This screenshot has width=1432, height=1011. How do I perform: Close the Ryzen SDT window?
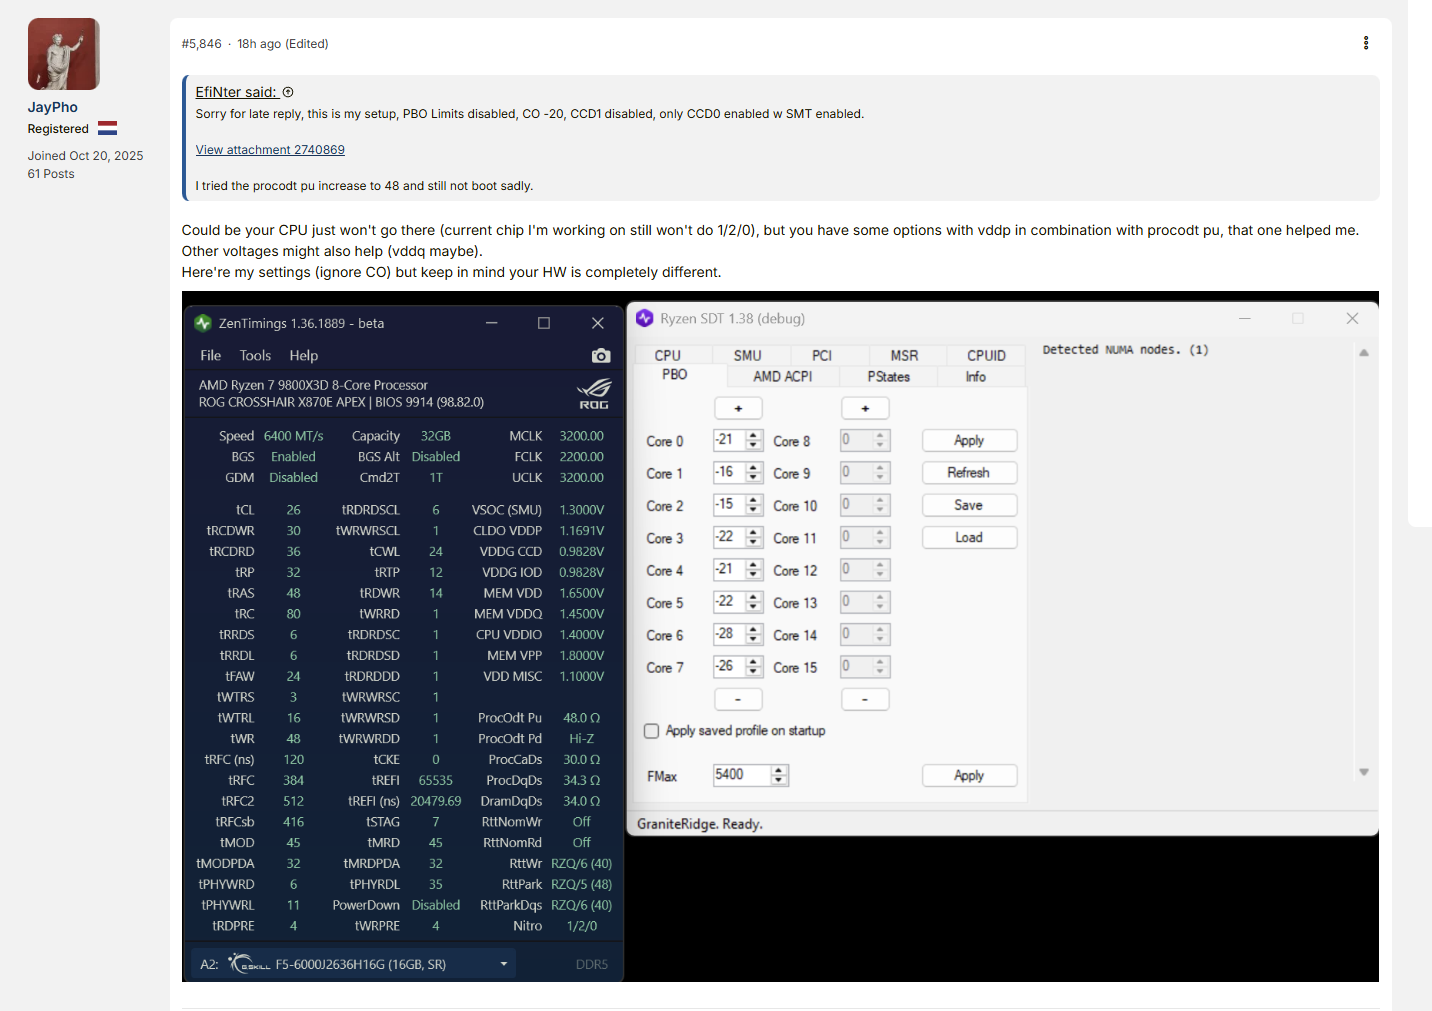[1352, 318]
